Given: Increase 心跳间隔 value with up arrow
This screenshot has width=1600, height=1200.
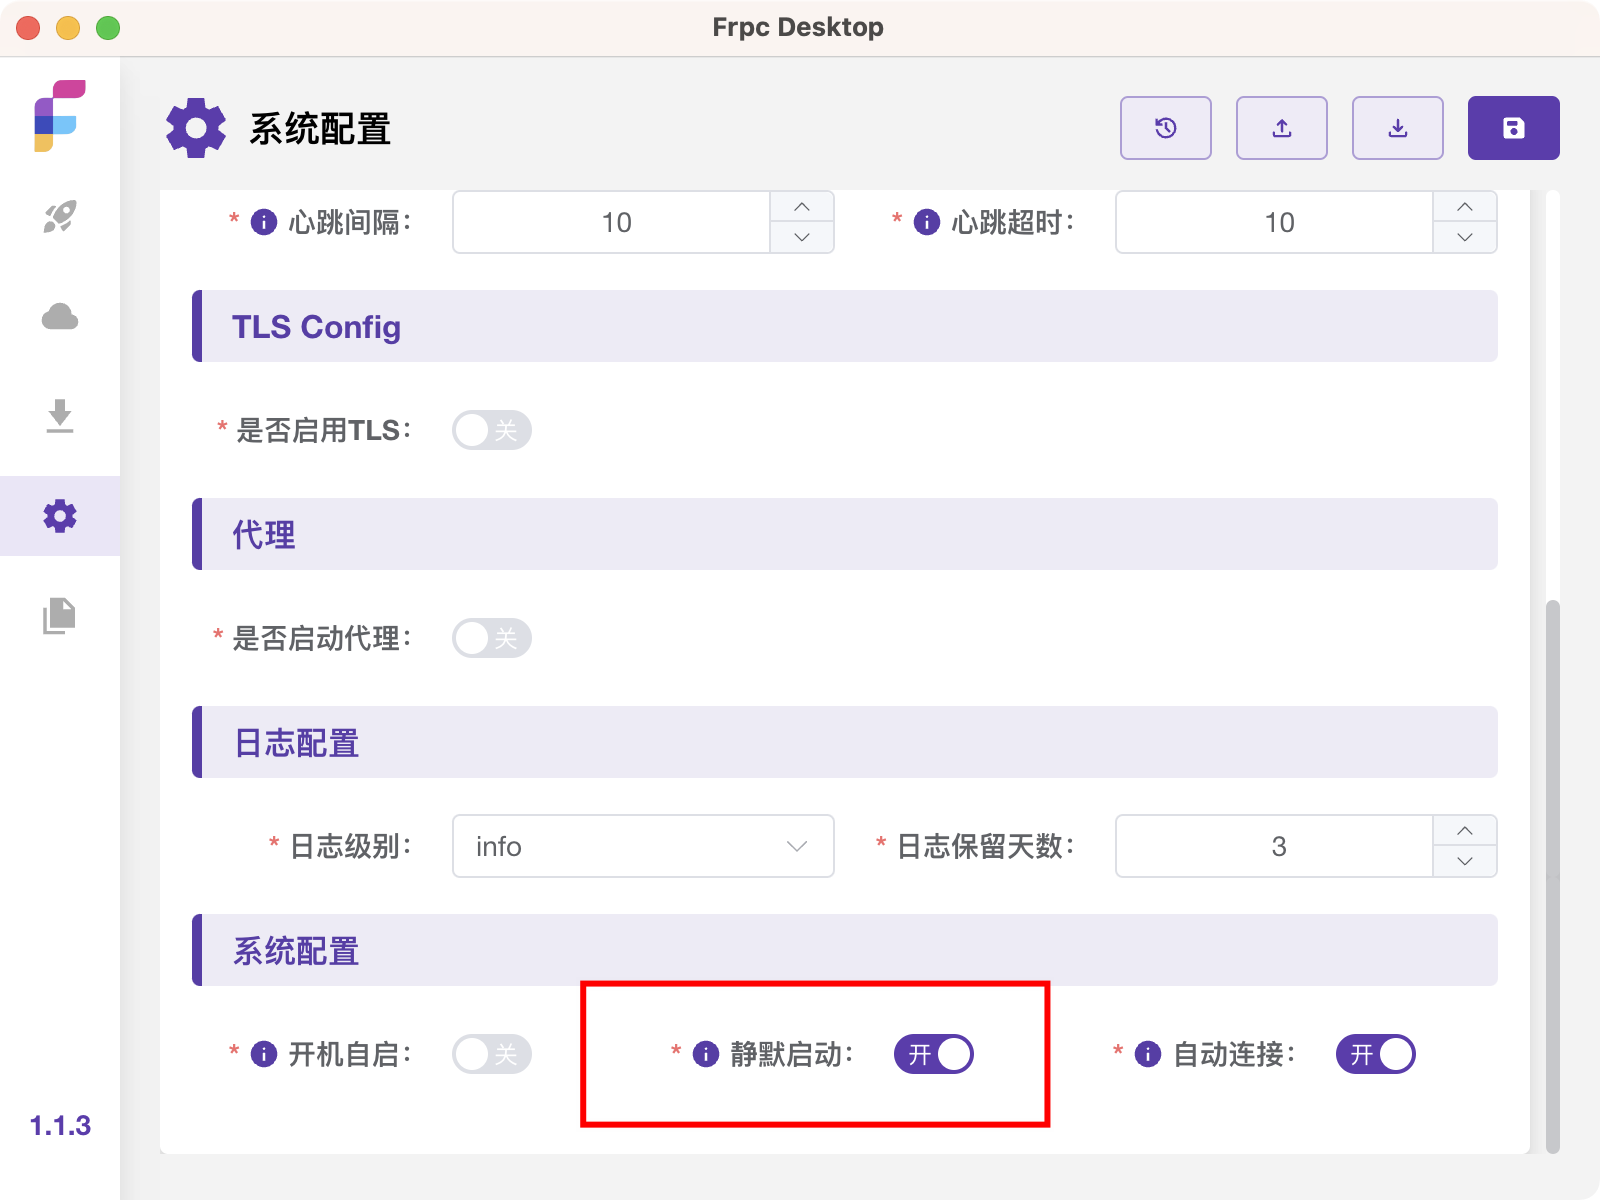Looking at the screenshot, I should tap(802, 207).
